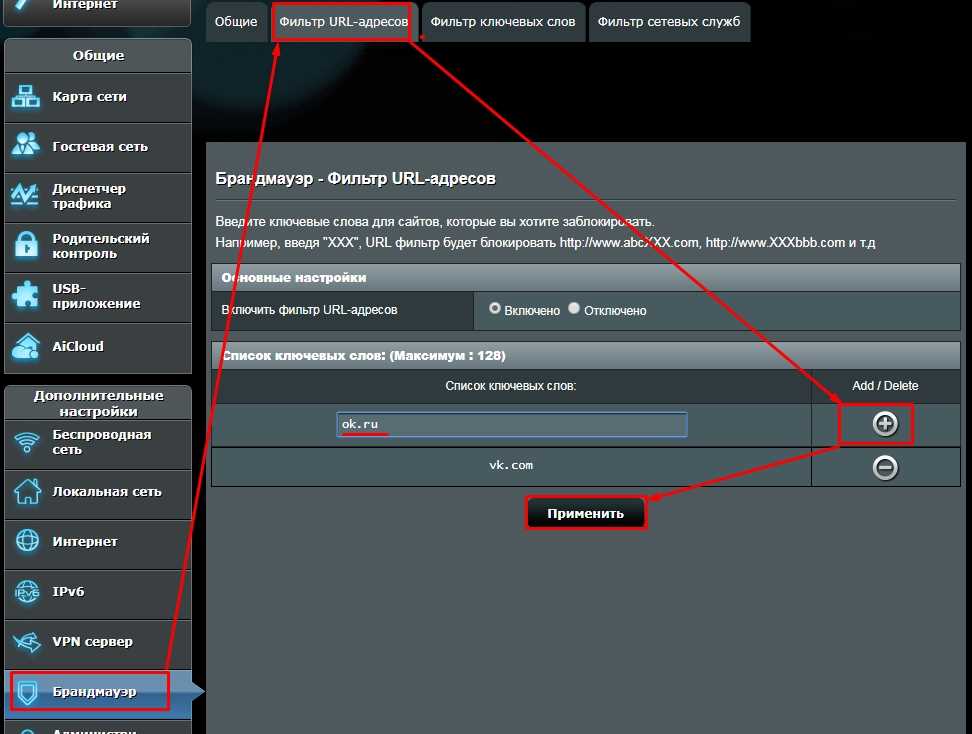Switch to Фильтр URL-адресов tab
Screen dimensions: 972x734
[343, 22]
